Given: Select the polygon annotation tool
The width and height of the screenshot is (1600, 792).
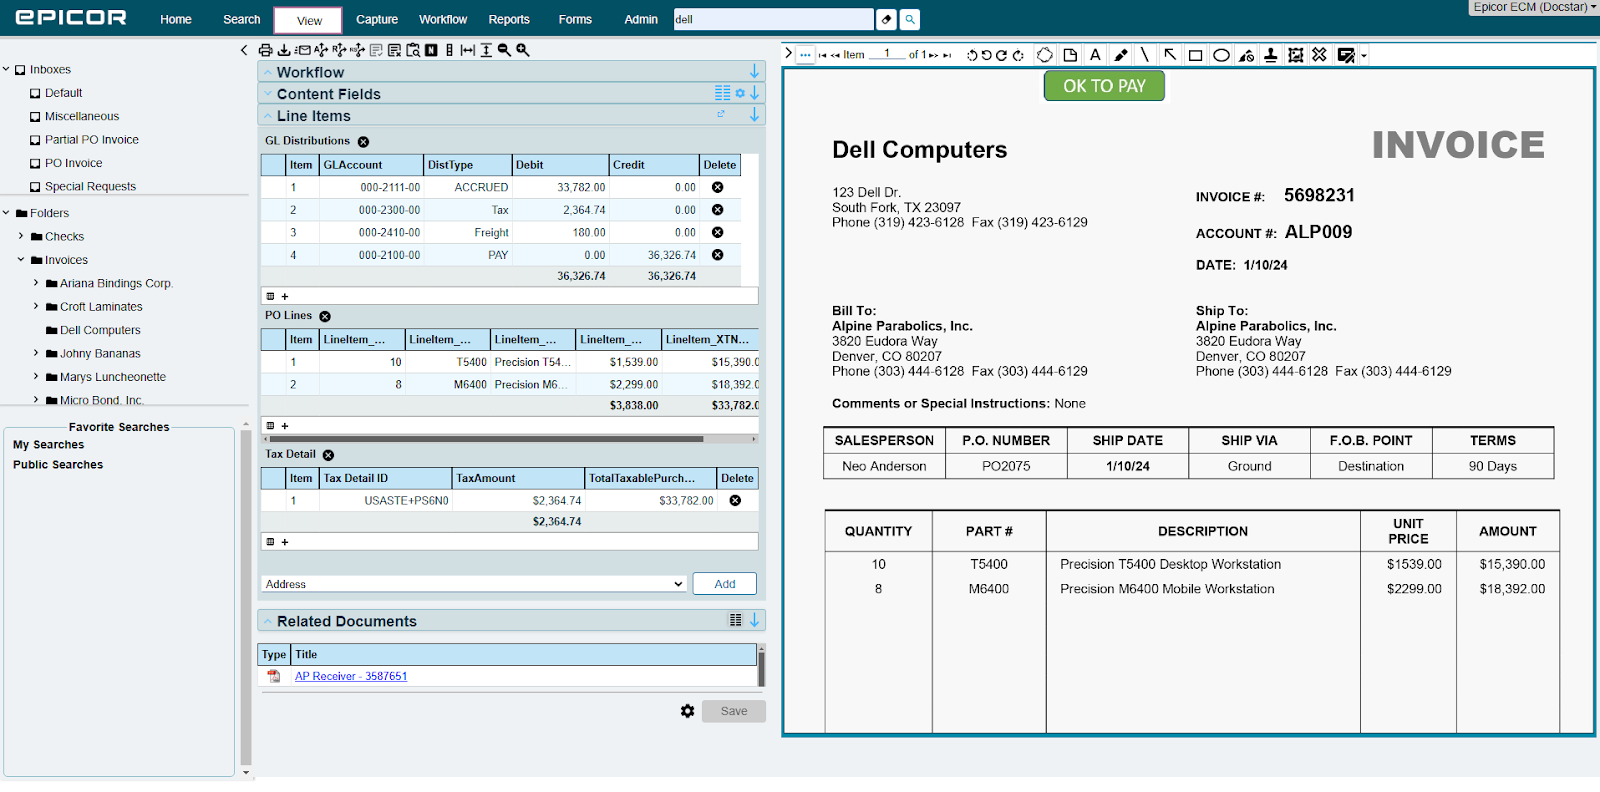Looking at the screenshot, I should pos(1045,55).
